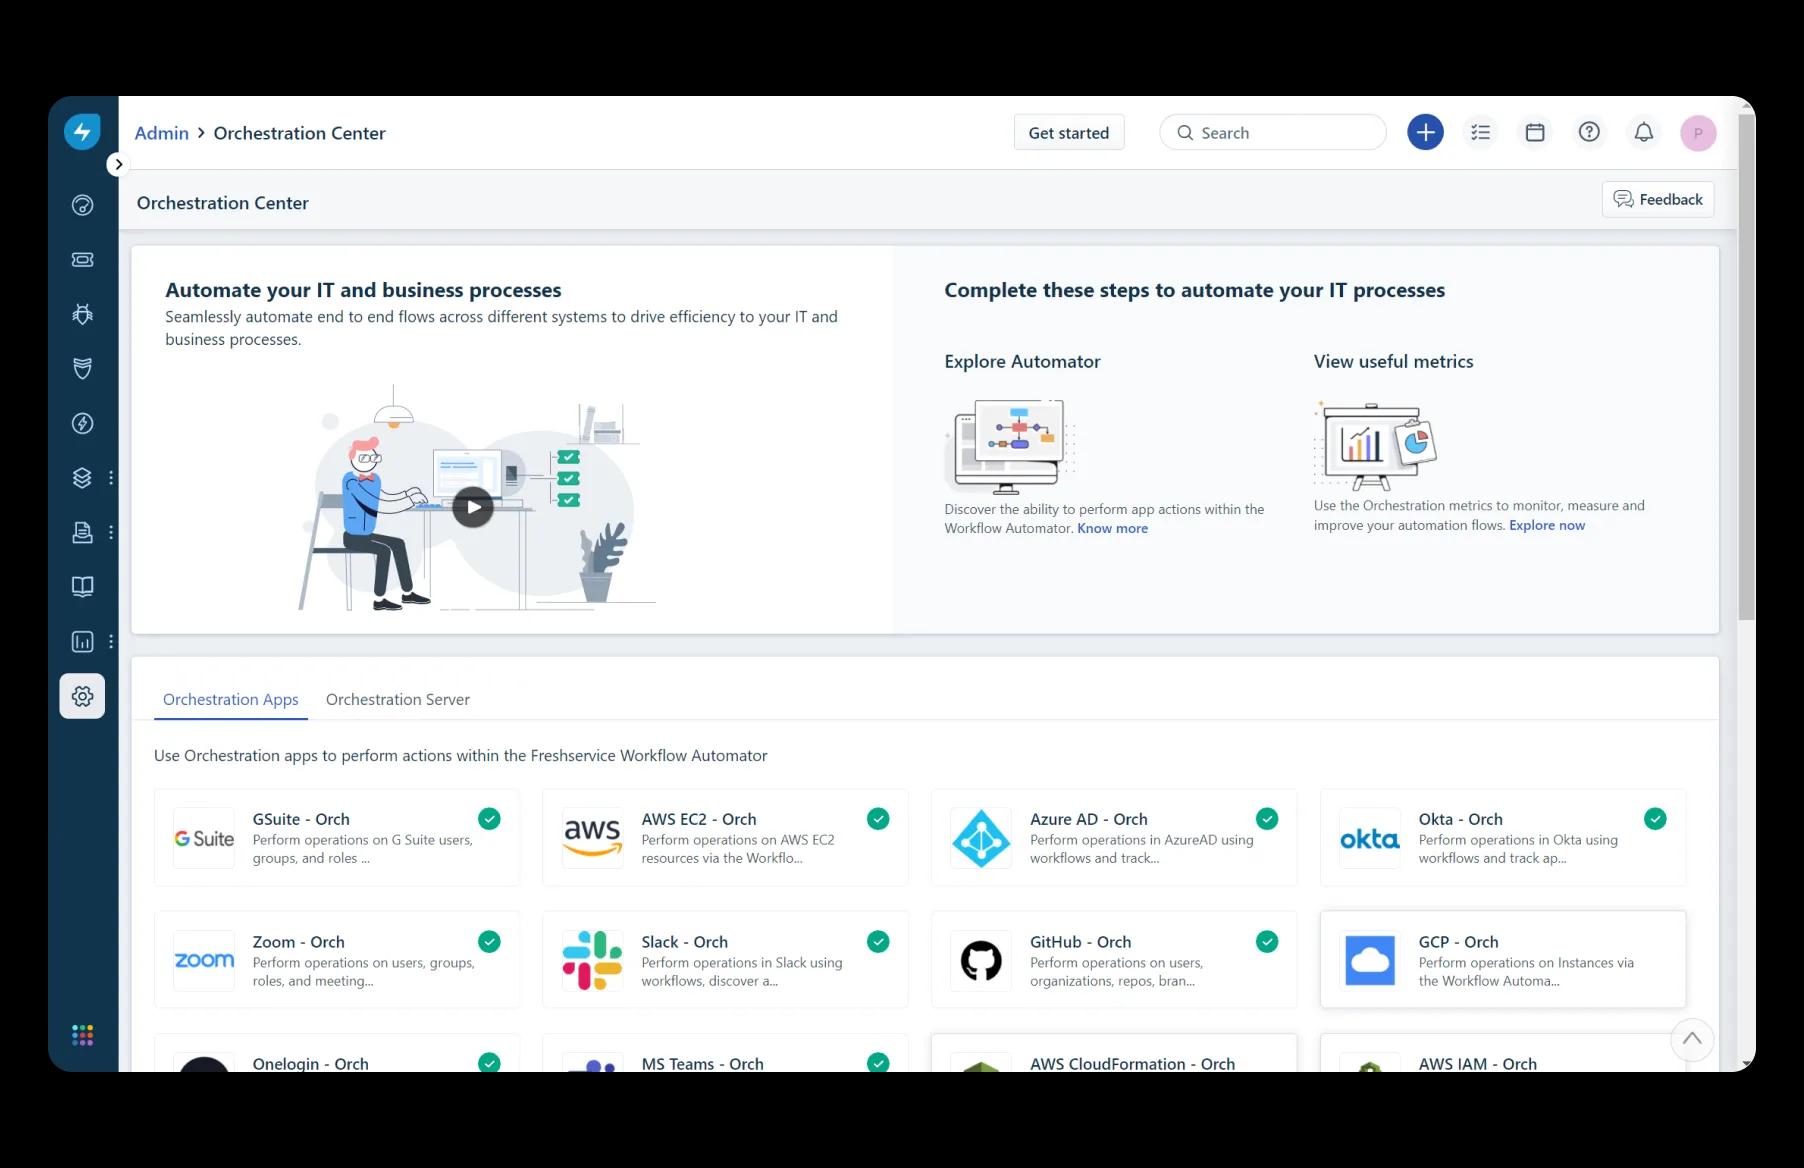Click the View useful metrics illustration
The height and width of the screenshot is (1168, 1804).
click(x=1376, y=446)
